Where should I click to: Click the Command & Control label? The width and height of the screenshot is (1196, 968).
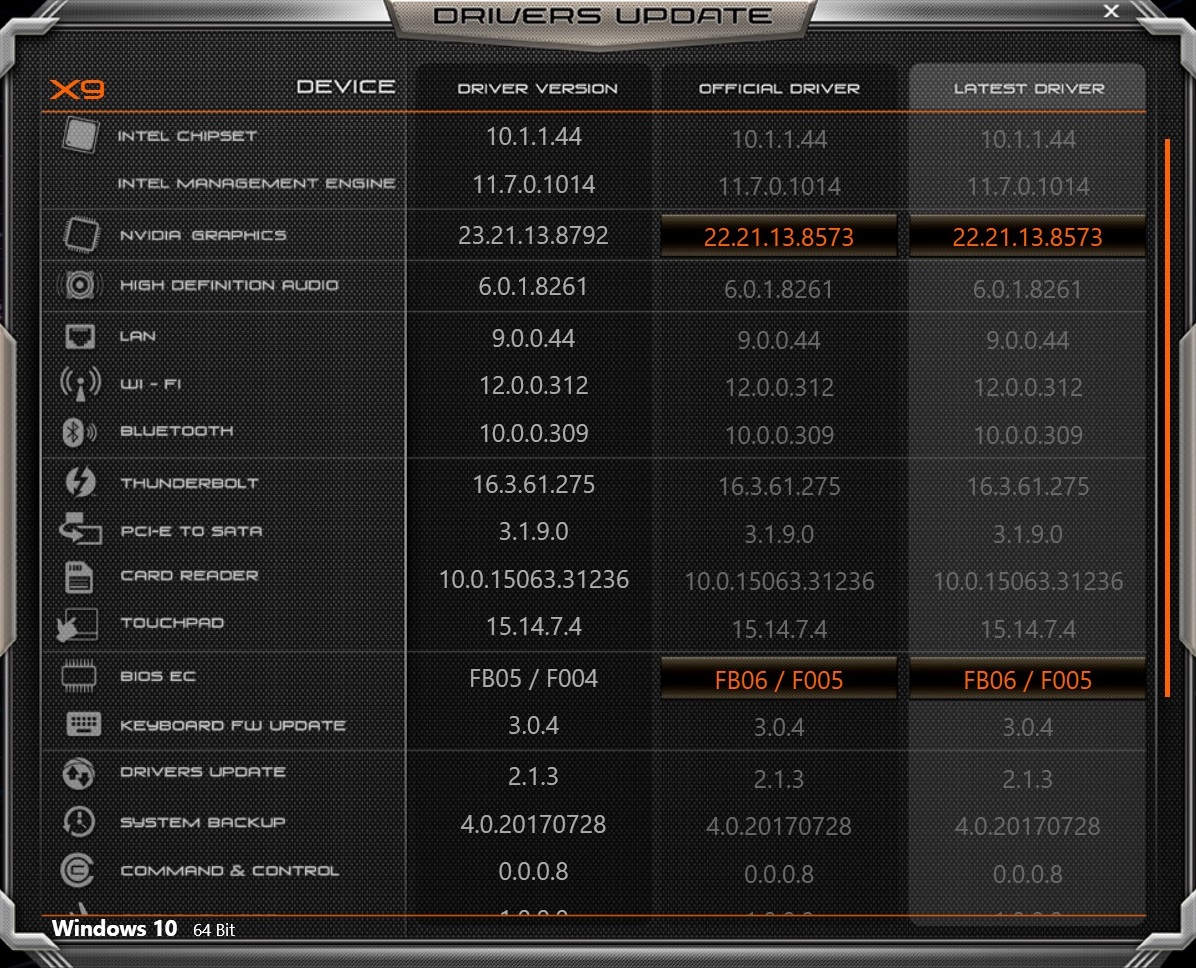[230, 870]
